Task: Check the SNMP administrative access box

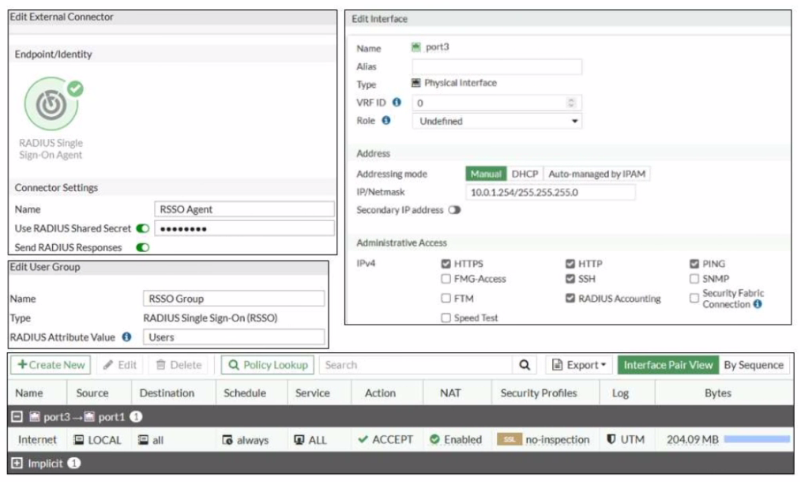Action: [694, 278]
